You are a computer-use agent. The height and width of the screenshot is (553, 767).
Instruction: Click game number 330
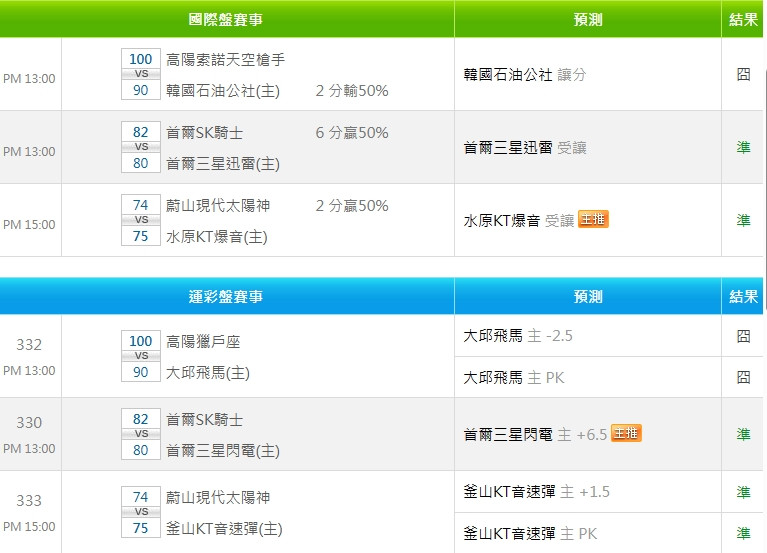pos(29,422)
